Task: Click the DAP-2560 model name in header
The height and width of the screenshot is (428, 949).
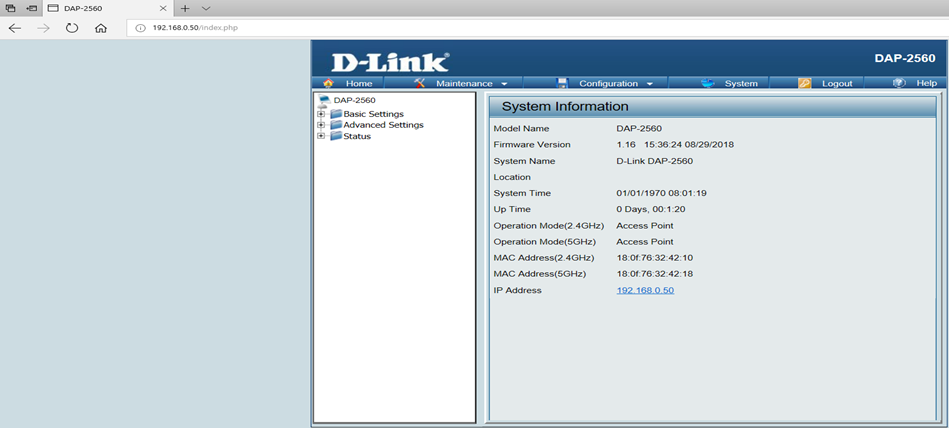Action: [x=905, y=59]
